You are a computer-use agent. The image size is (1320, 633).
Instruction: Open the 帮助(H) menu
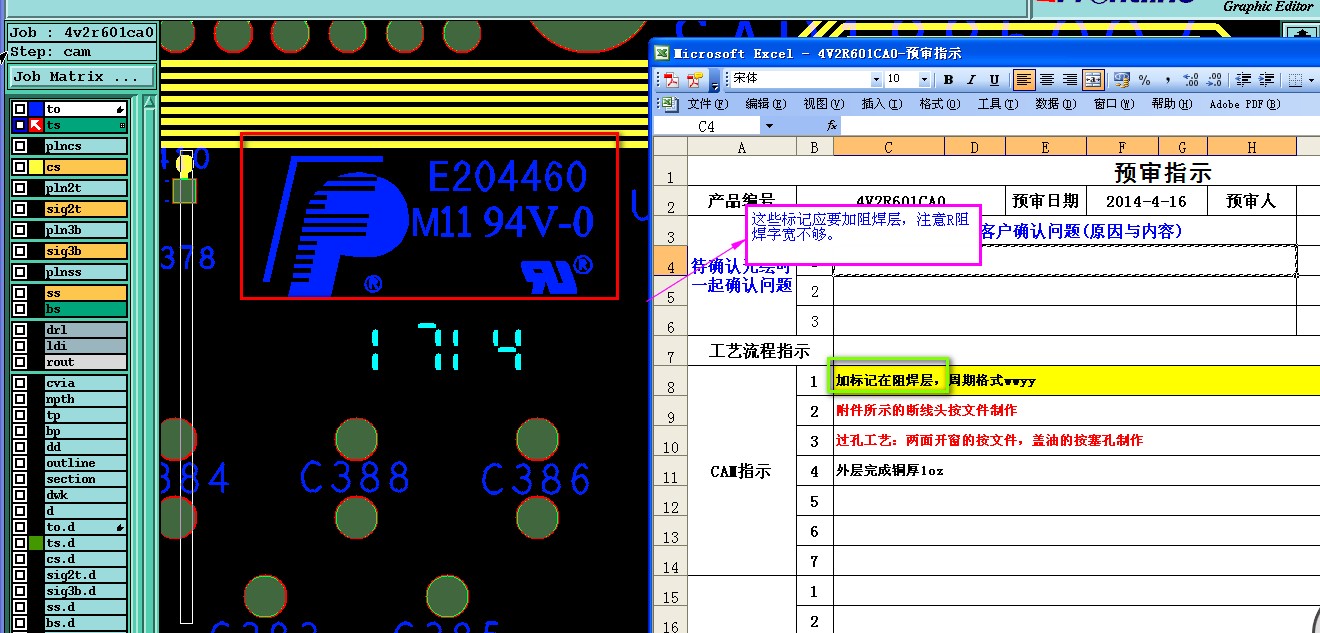1171,104
